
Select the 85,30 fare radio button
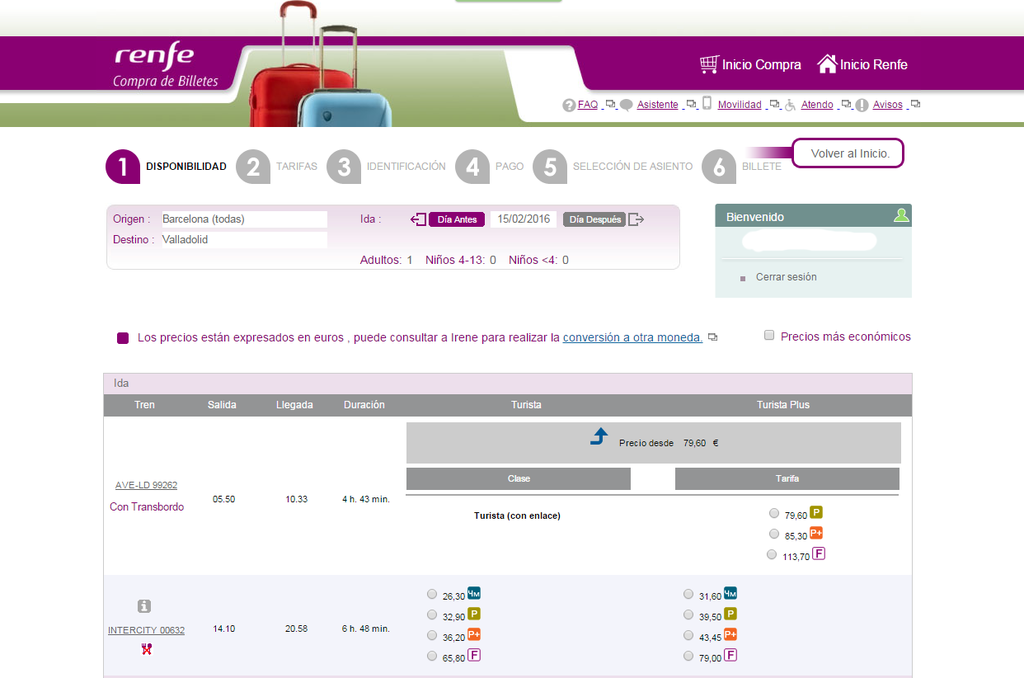click(774, 534)
